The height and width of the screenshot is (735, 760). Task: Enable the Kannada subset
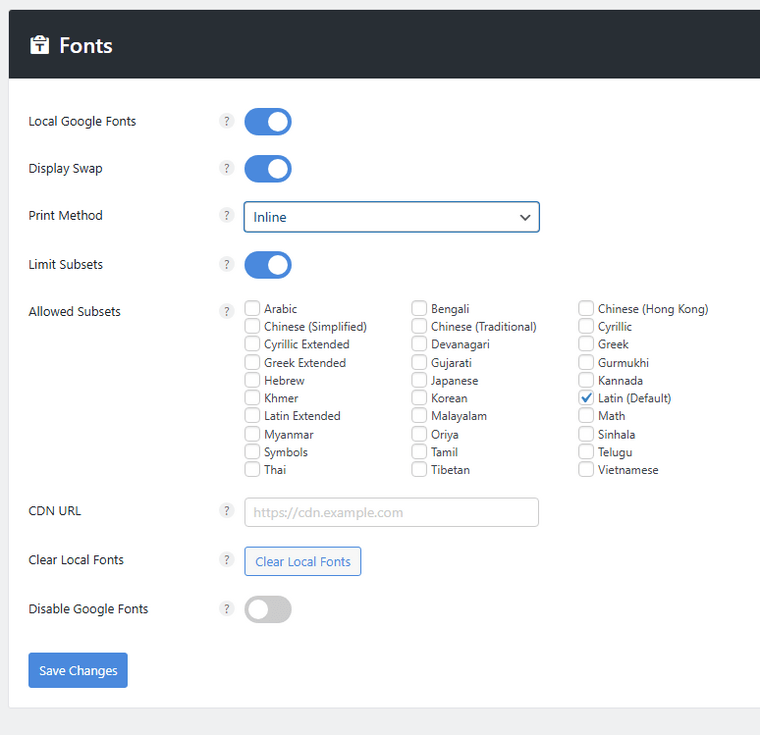click(x=586, y=380)
